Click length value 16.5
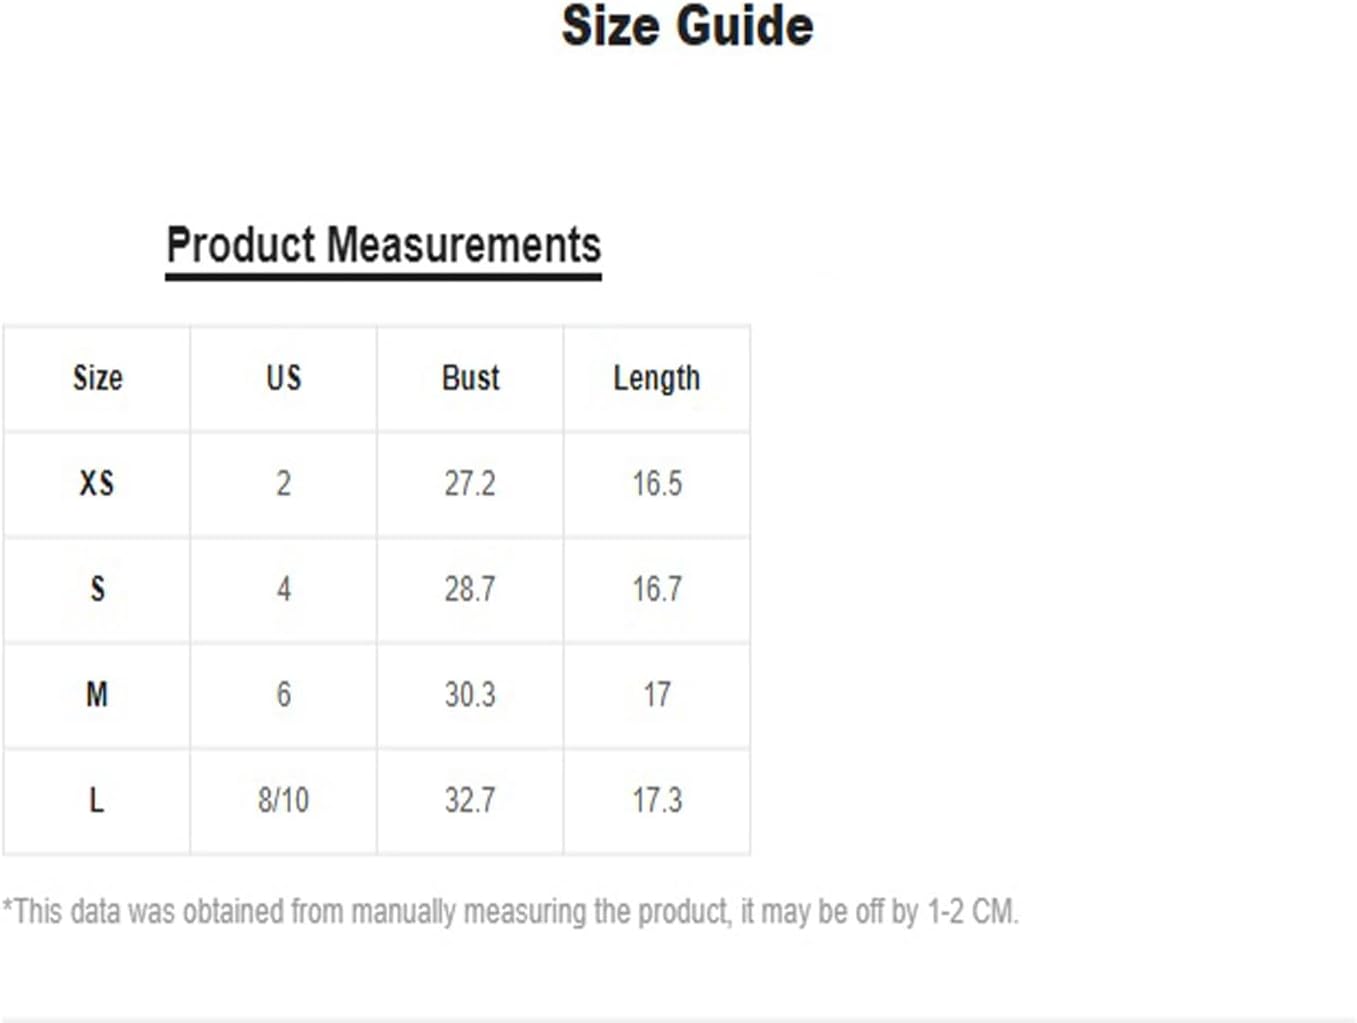1357x1023 pixels. tap(657, 484)
